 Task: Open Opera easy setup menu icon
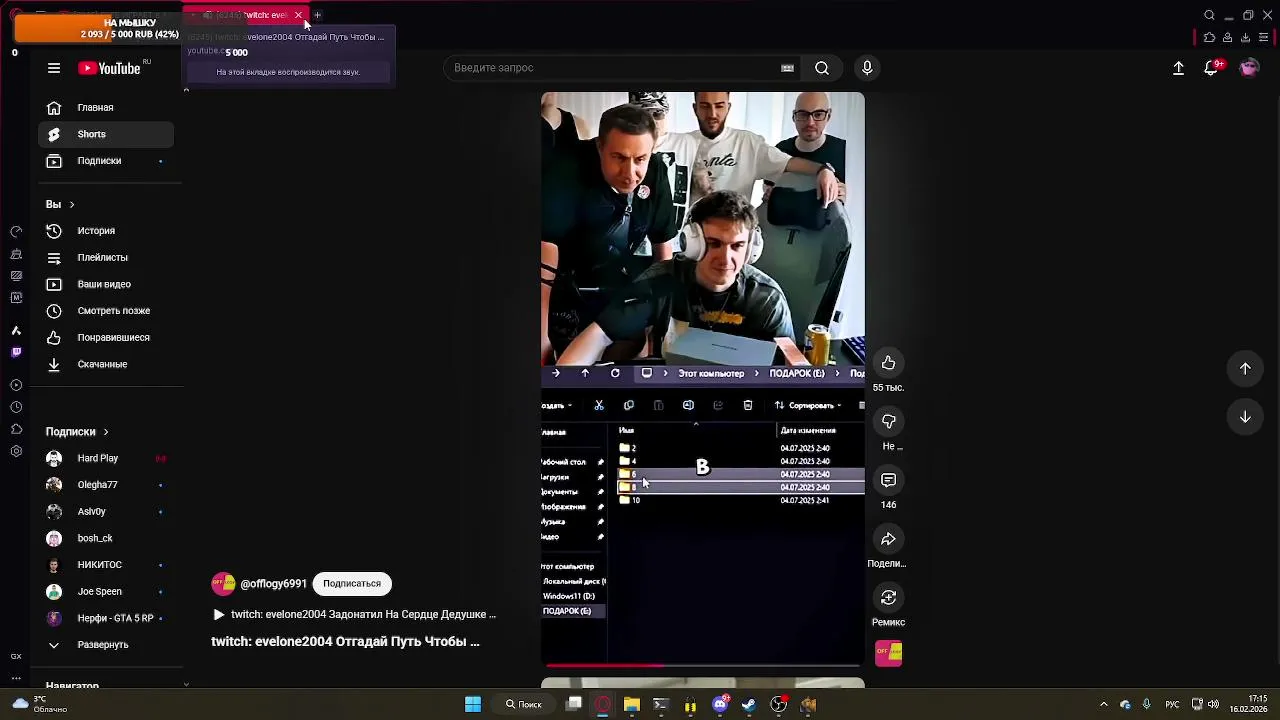1264,38
